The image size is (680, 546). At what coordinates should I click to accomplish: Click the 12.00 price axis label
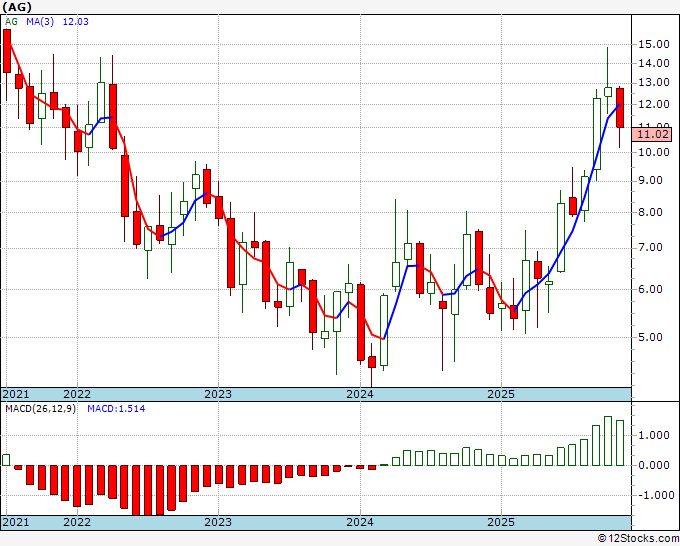653,105
